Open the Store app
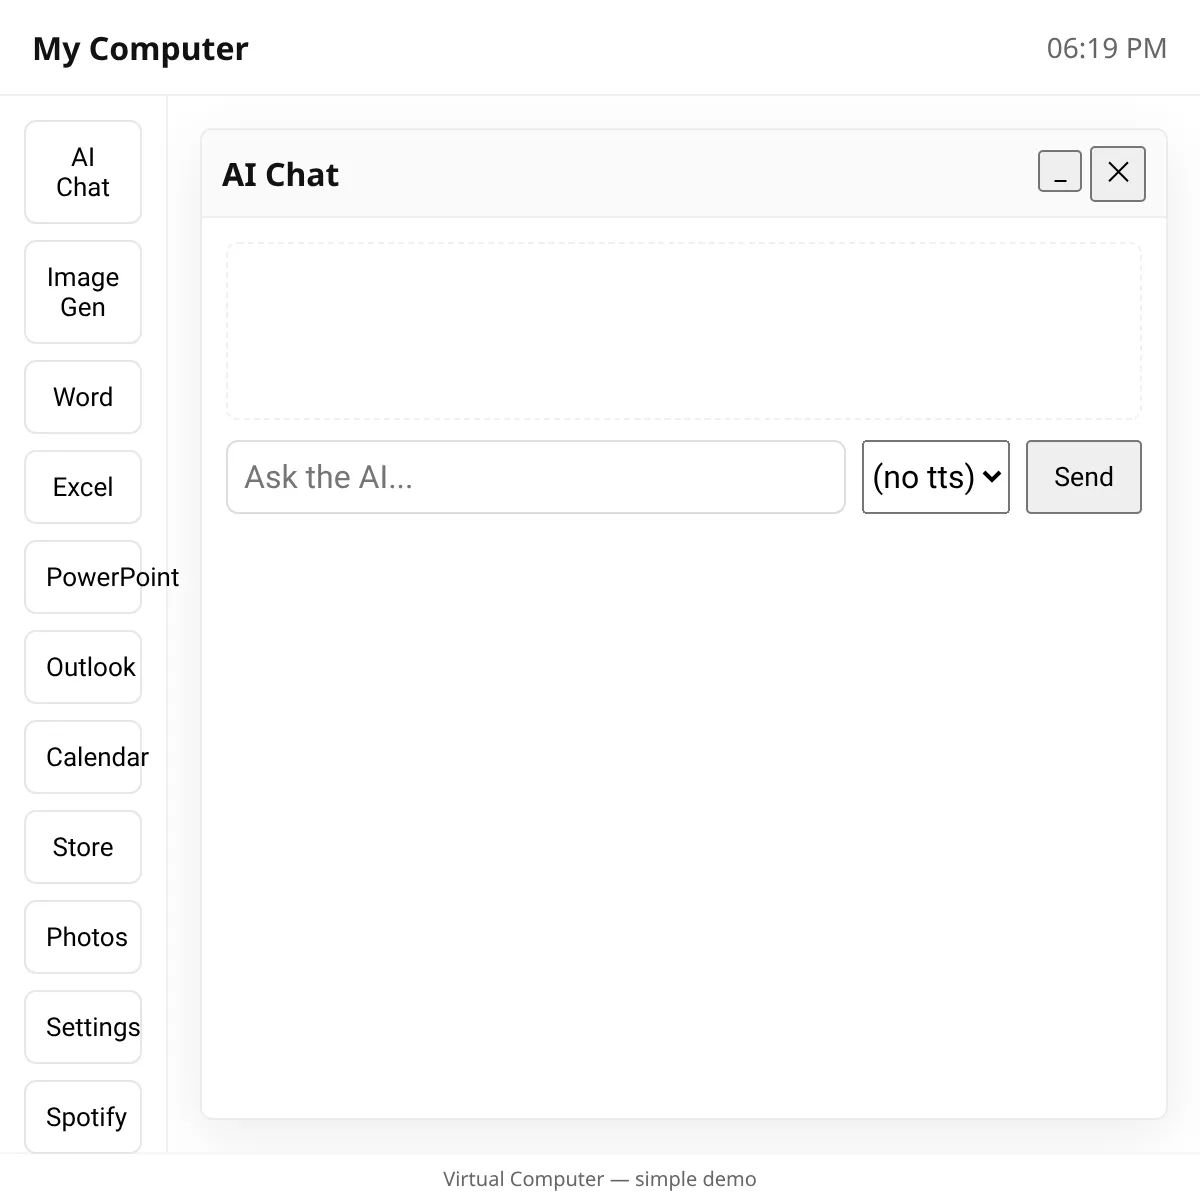Image resolution: width=1200 pixels, height=1200 pixels. (x=83, y=847)
